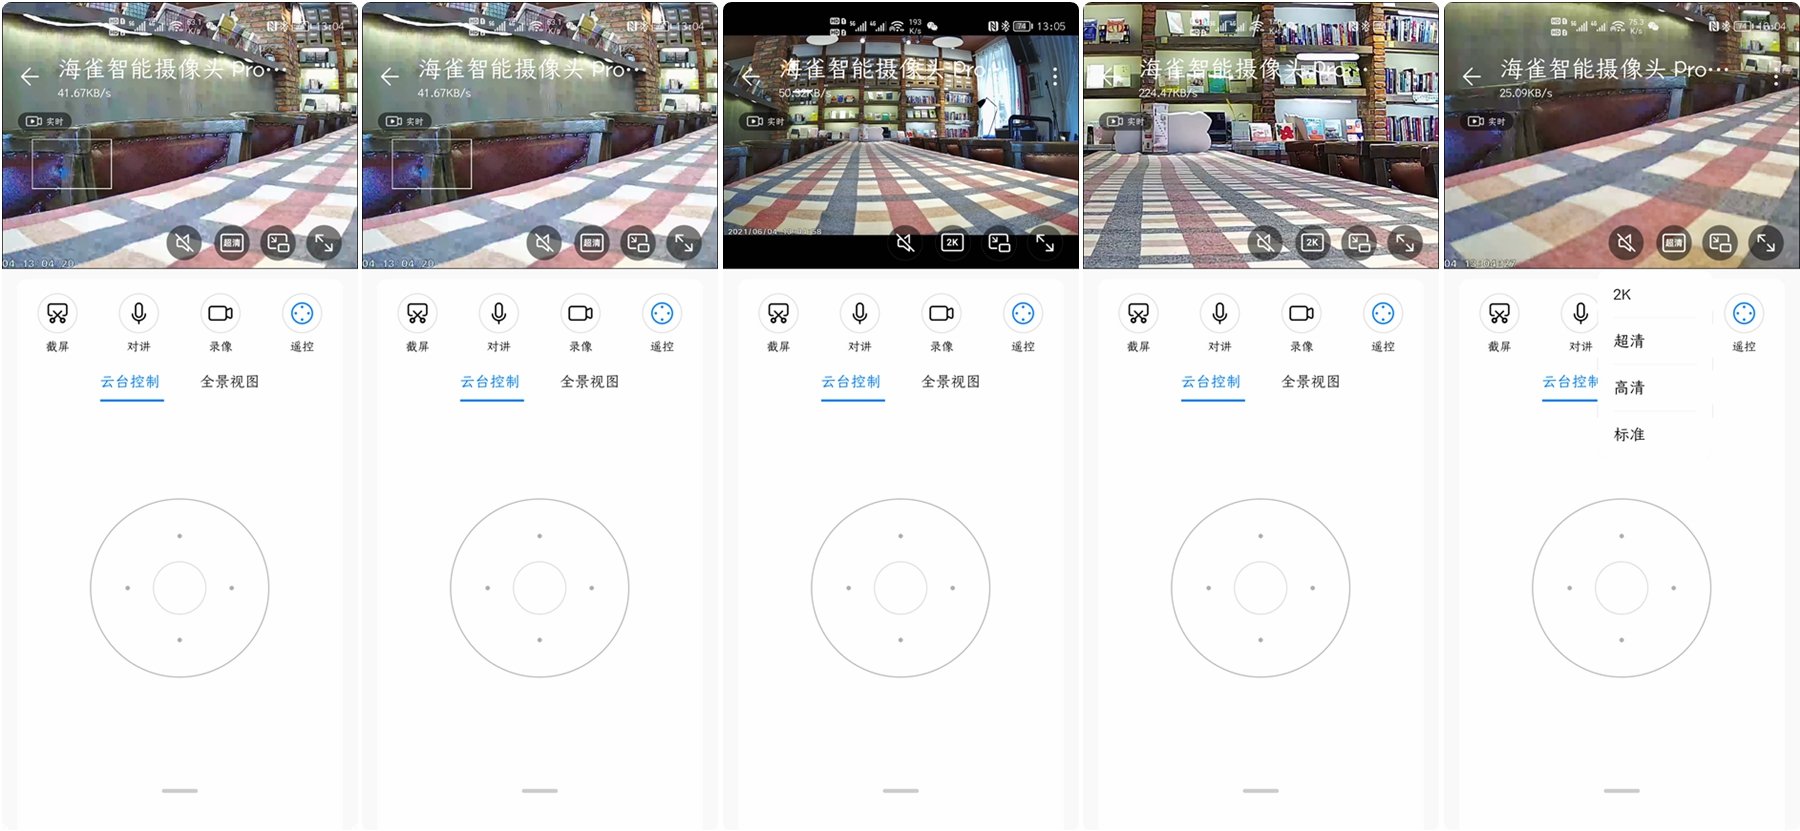The height and width of the screenshot is (831, 1800).
Task: Open 遥控 icon on the 25.09KB/s screen
Action: (1744, 314)
